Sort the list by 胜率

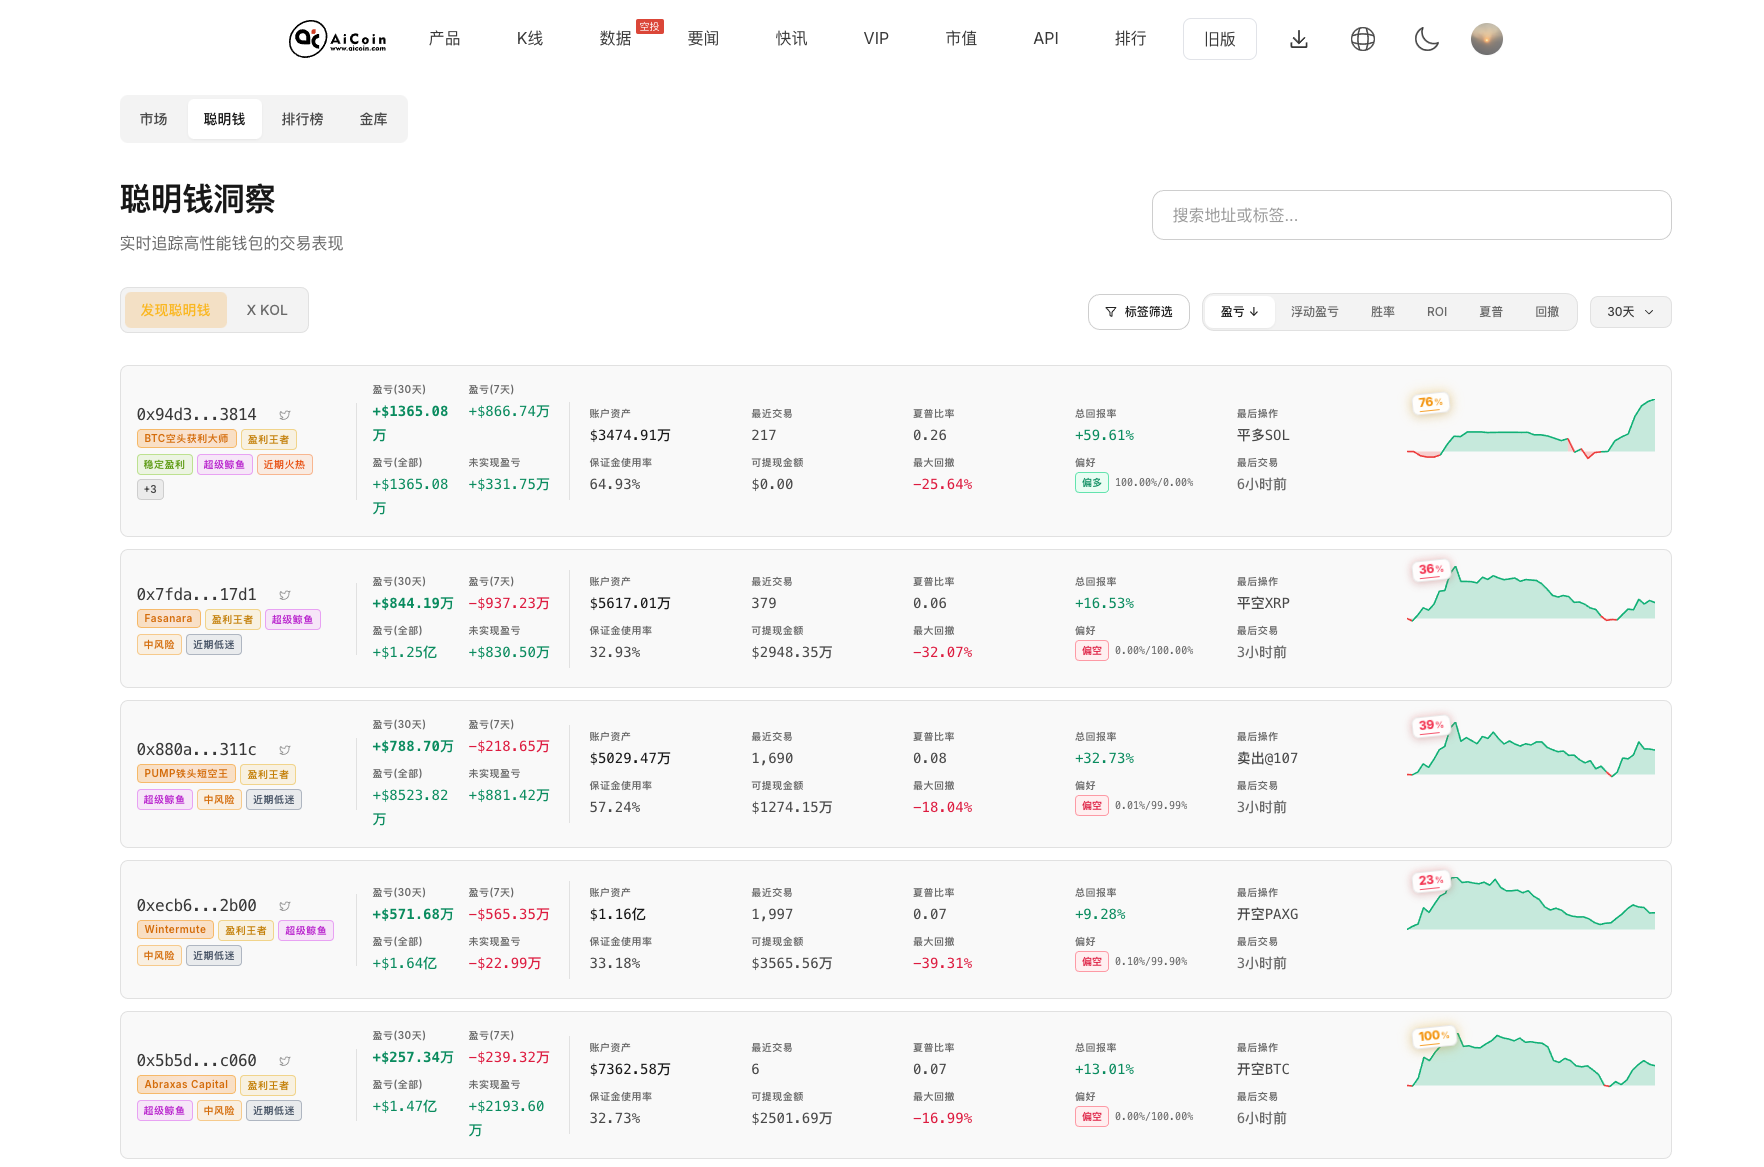pyautogui.click(x=1382, y=312)
